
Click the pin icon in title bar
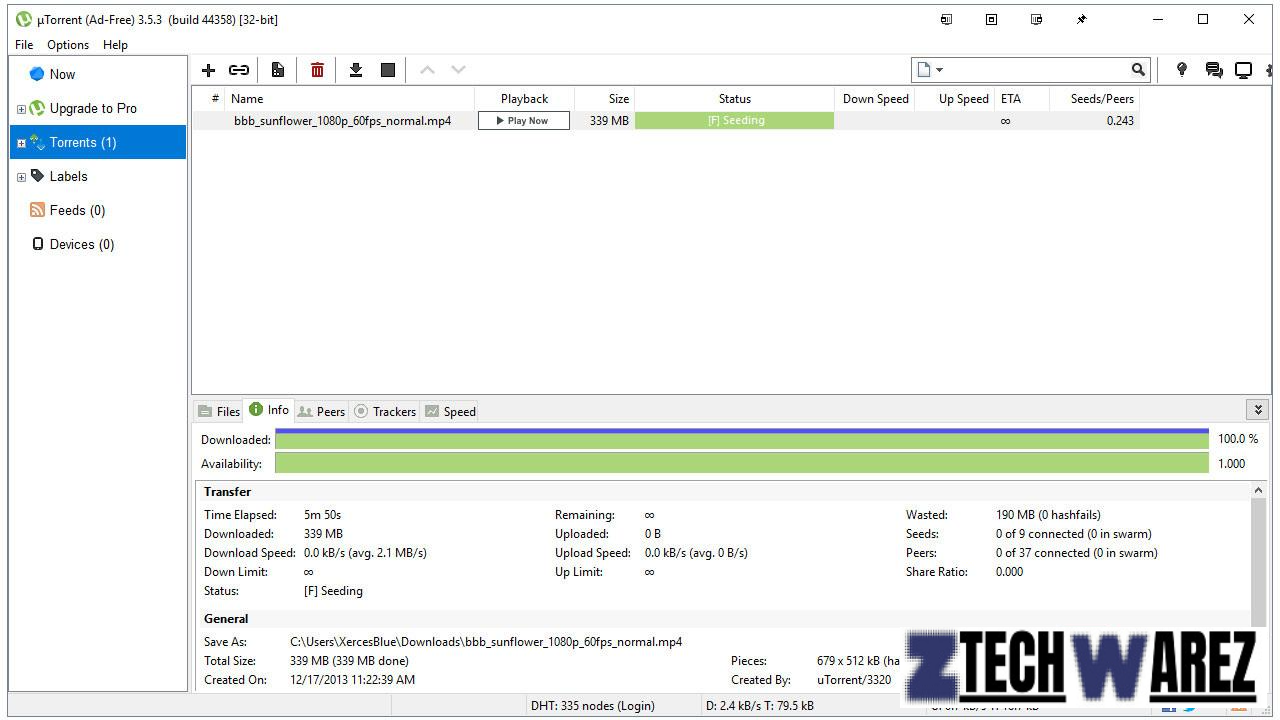1081,19
